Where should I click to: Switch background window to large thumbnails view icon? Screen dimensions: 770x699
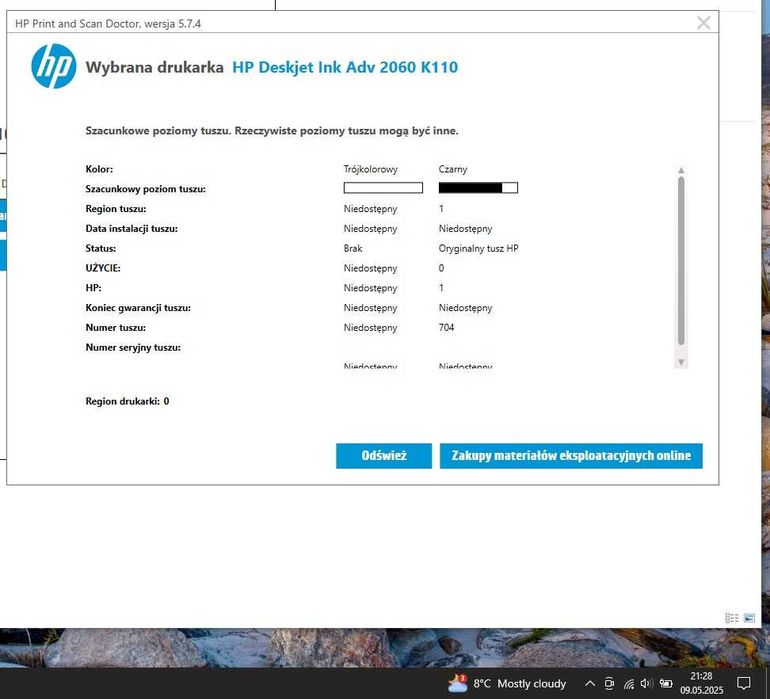tap(749, 618)
